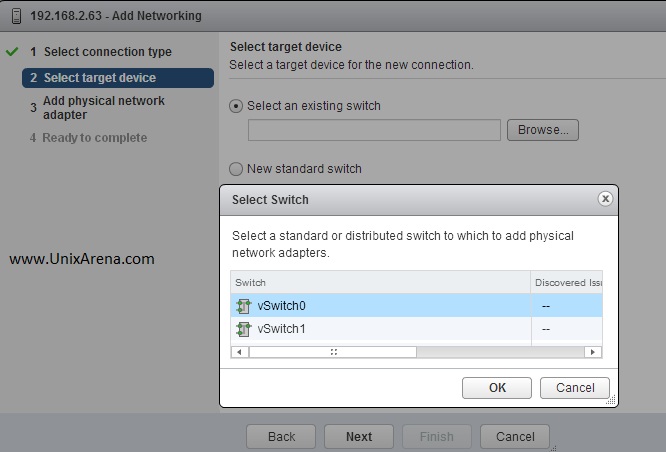
Task: Click the host icon in the title bar
Action: click(x=17, y=16)
